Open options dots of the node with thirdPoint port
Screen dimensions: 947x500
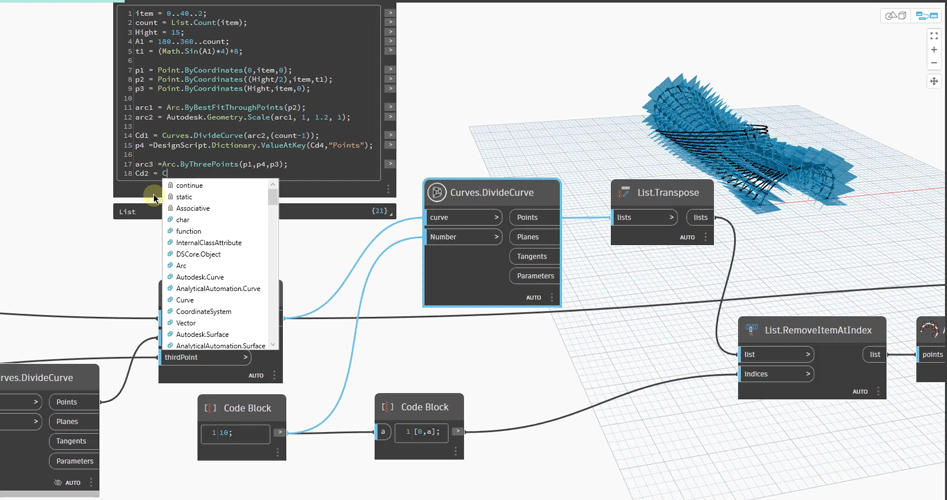(274, 375)
